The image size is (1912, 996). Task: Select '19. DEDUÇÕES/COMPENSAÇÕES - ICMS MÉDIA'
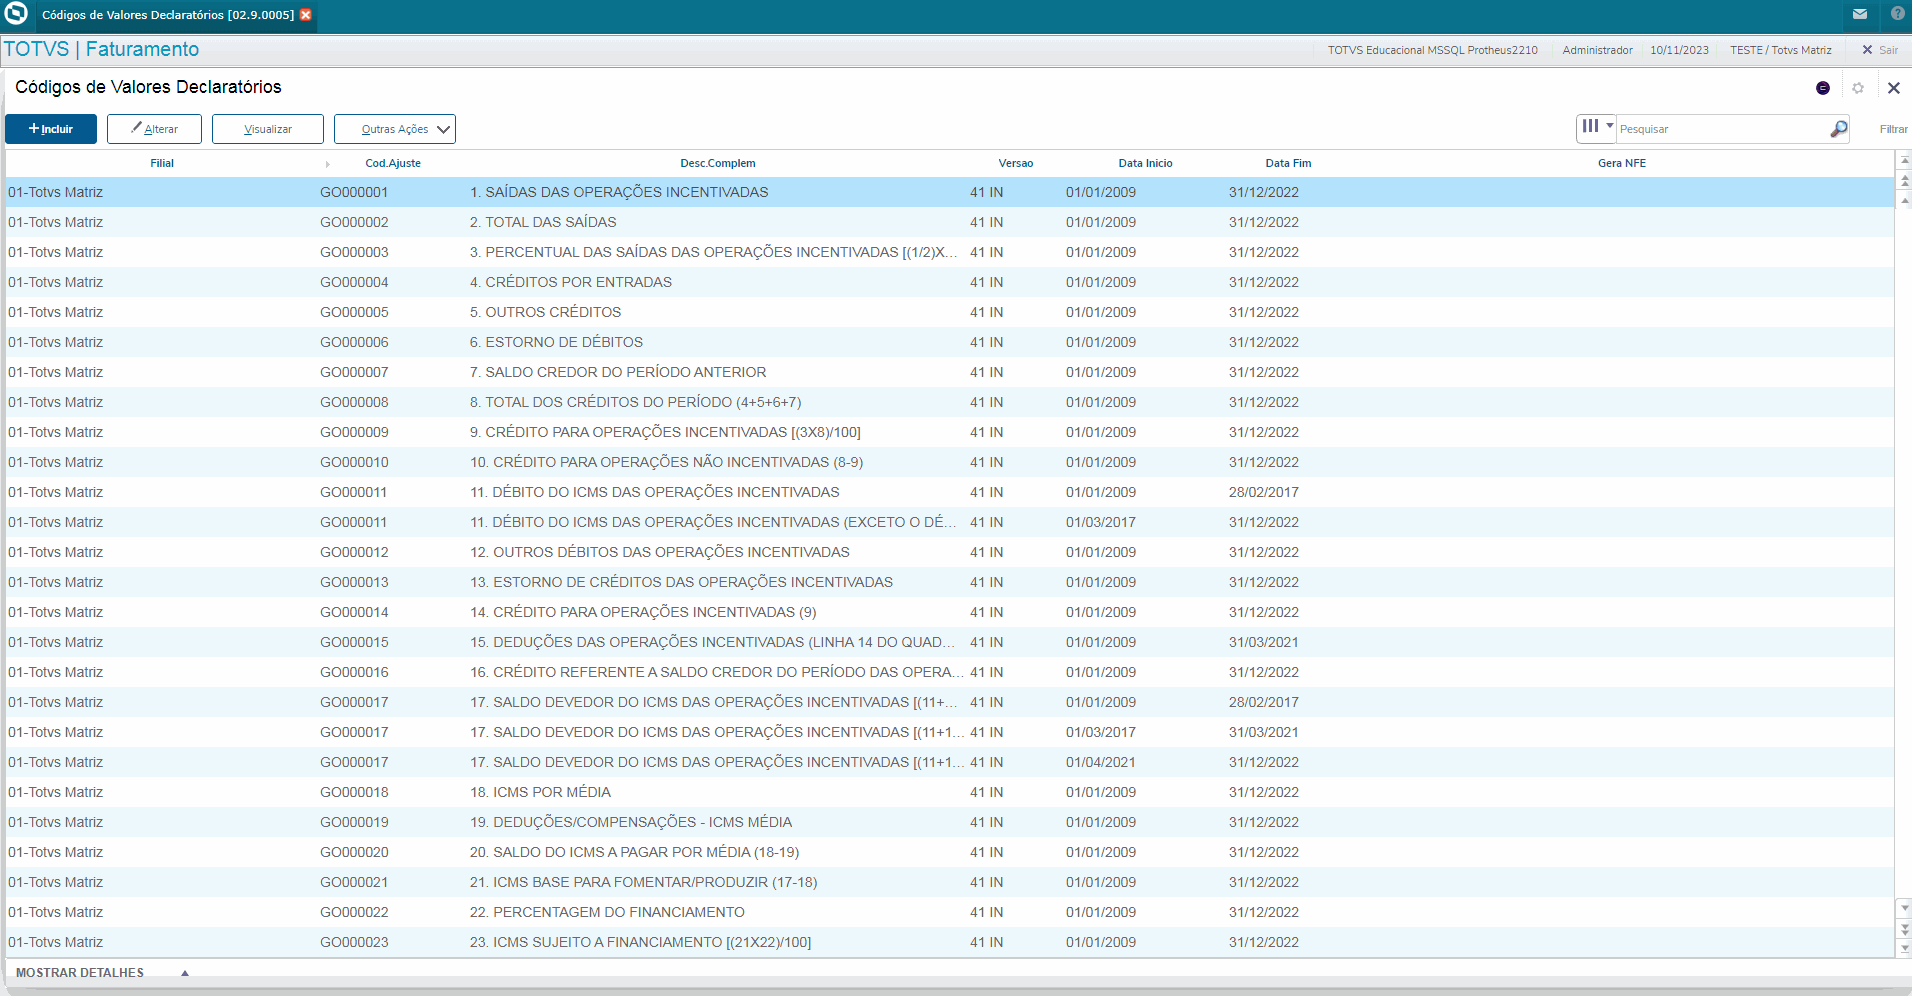click(x=631, y=822)
